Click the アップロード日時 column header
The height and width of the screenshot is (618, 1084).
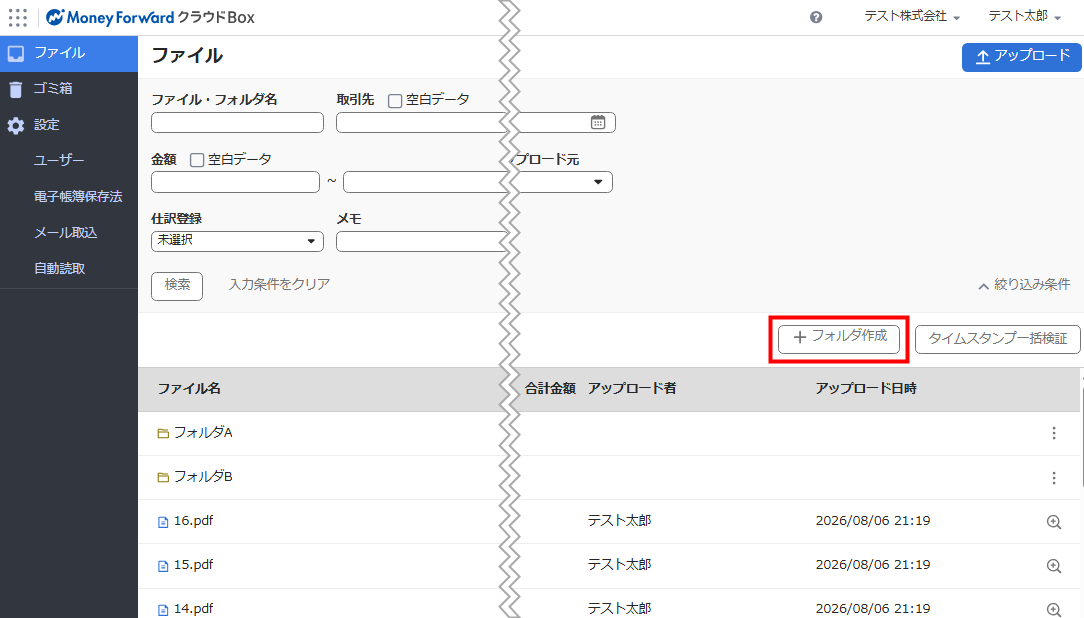click(866, 388)
